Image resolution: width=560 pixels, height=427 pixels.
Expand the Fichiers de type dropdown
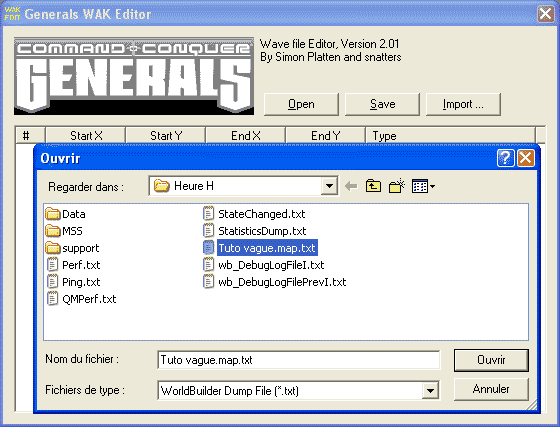(x=430, y=391)
